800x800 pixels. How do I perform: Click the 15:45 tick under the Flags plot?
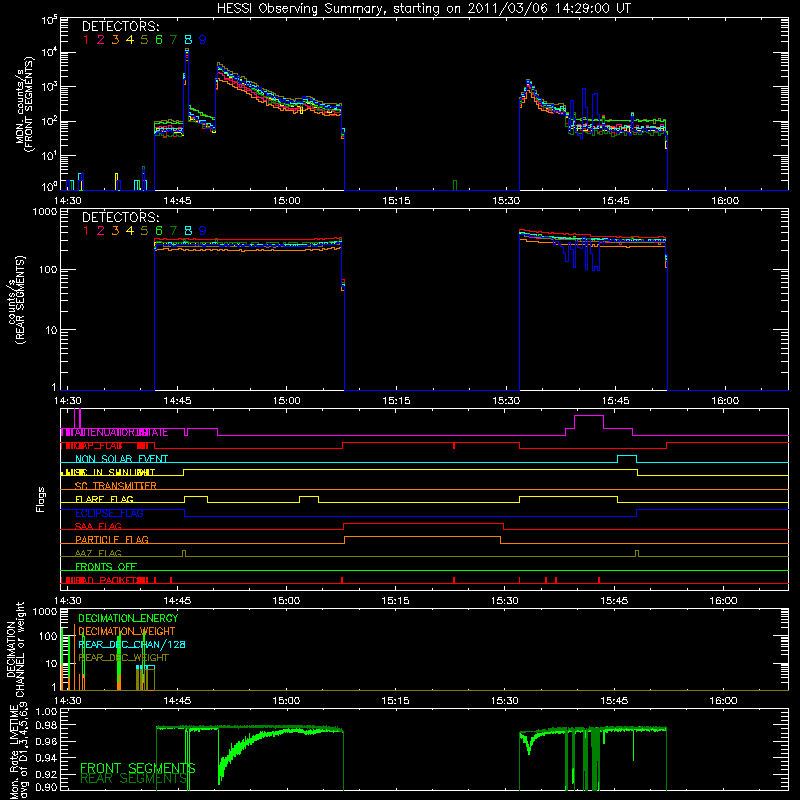tap(614, 601)
